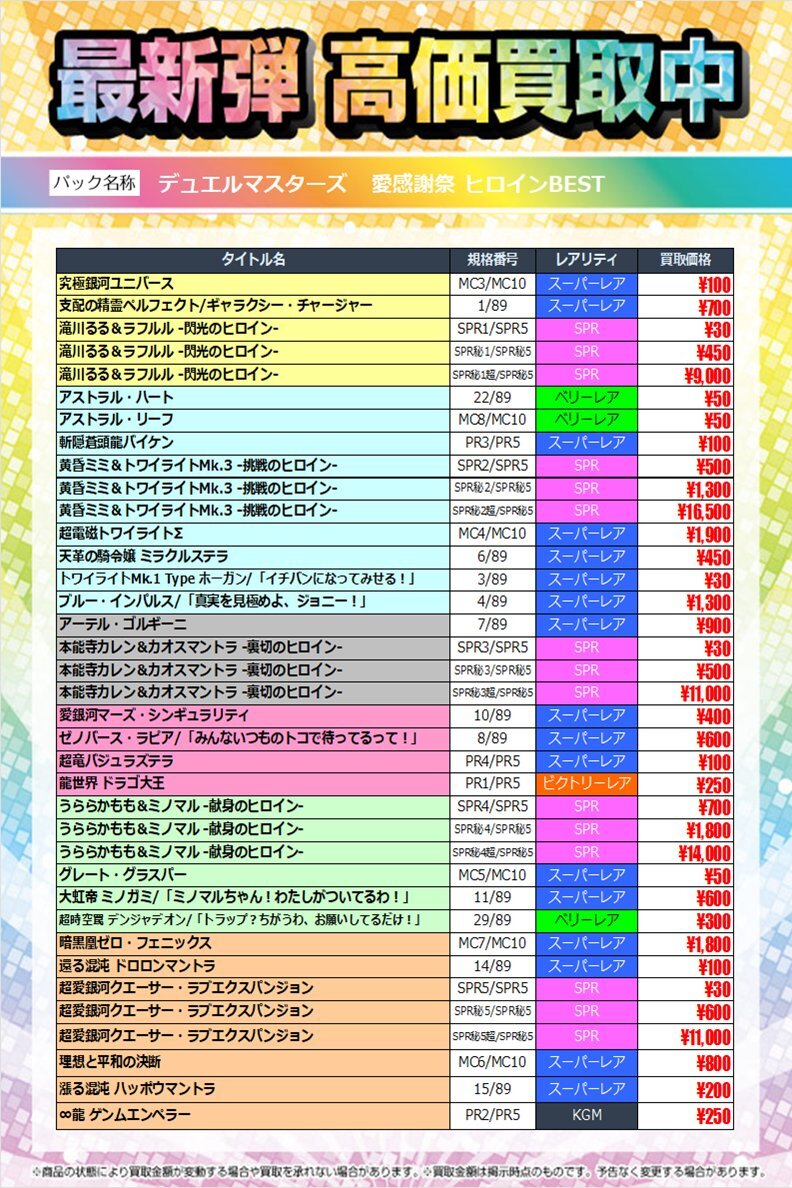Screen dimensions: 792x1188
Task: Select title 愛銀河マーズ・シンギュラリティ
Action: (x=154, y=715)
